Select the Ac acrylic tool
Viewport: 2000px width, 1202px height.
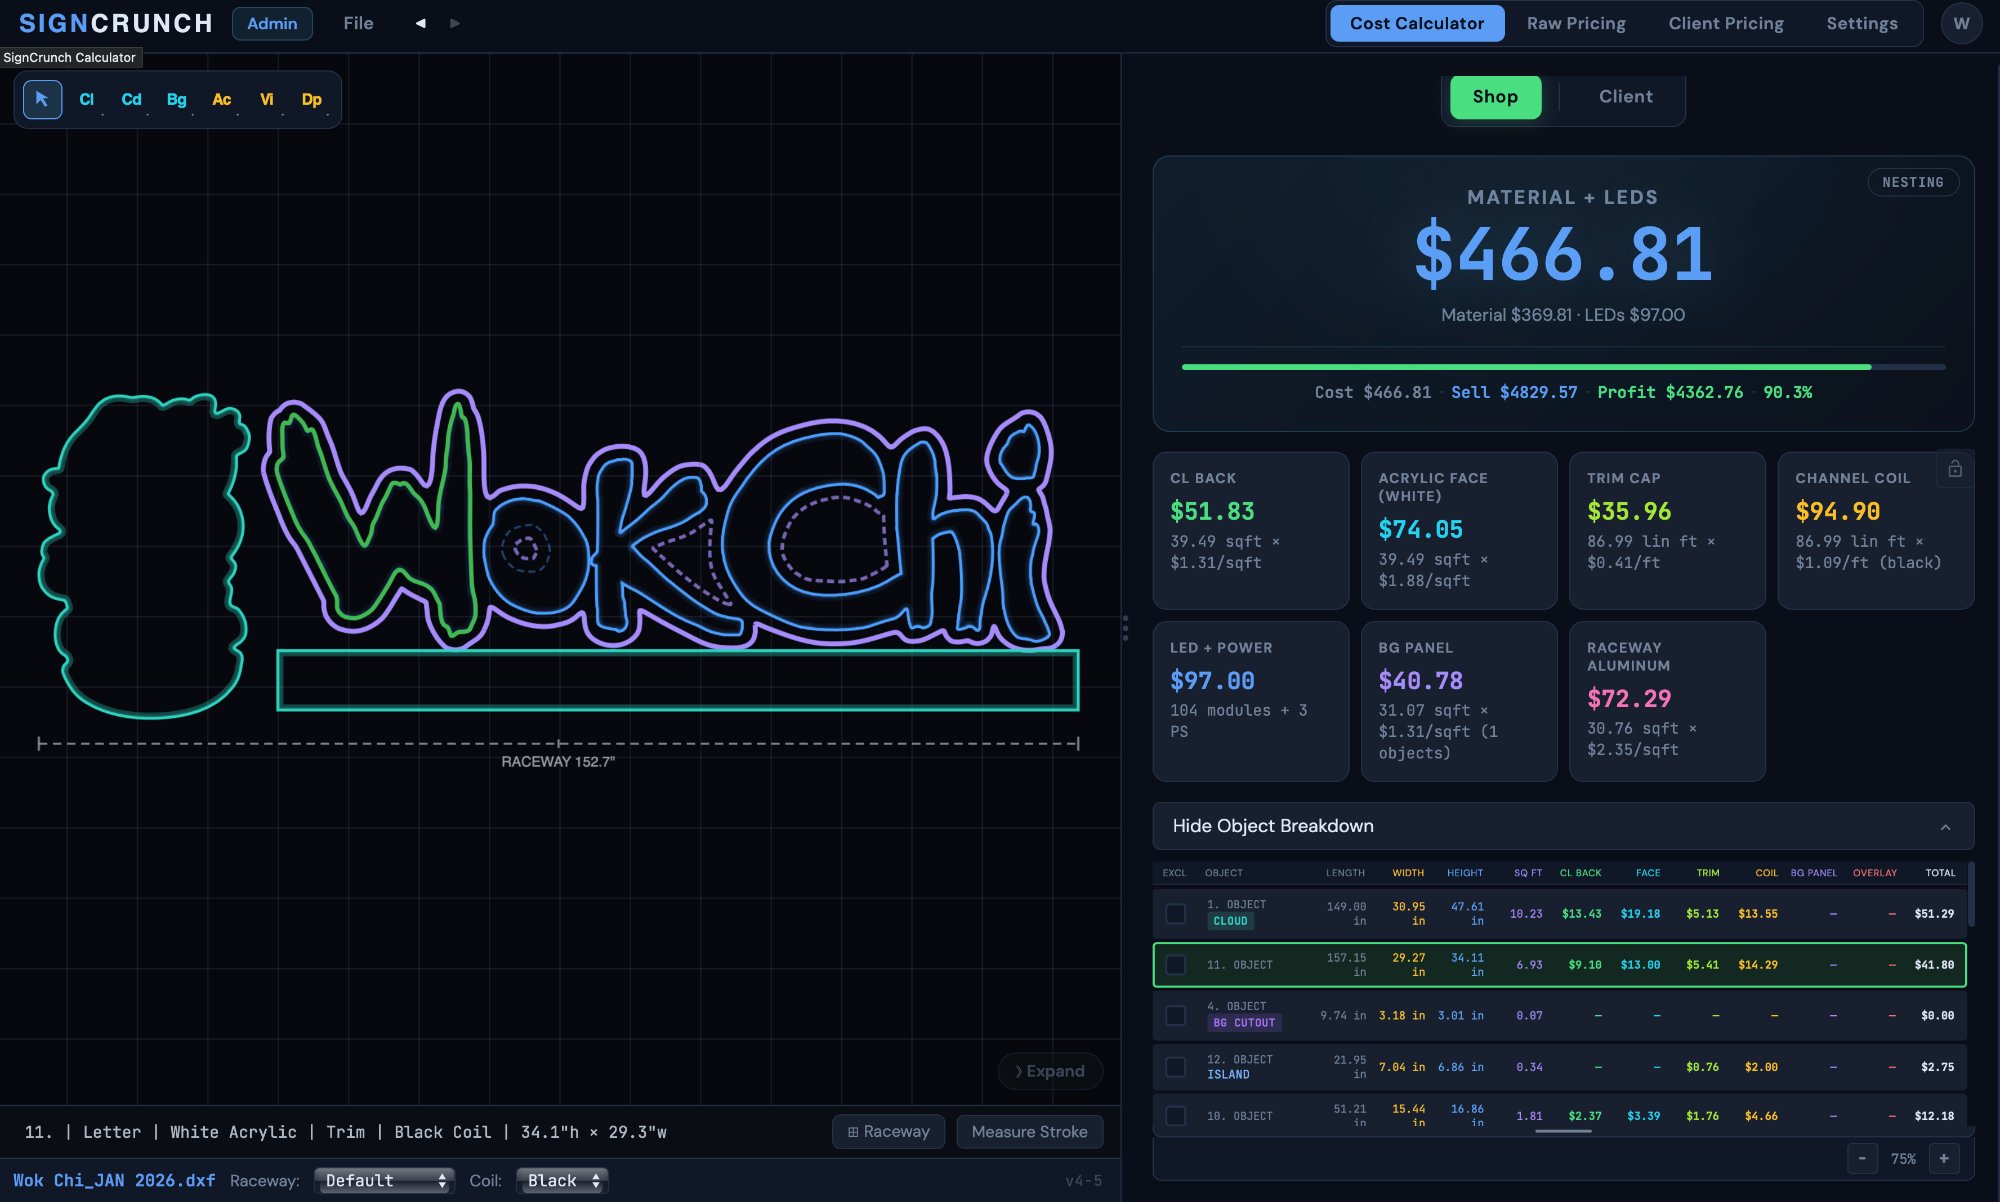click(x=221, y=99)
